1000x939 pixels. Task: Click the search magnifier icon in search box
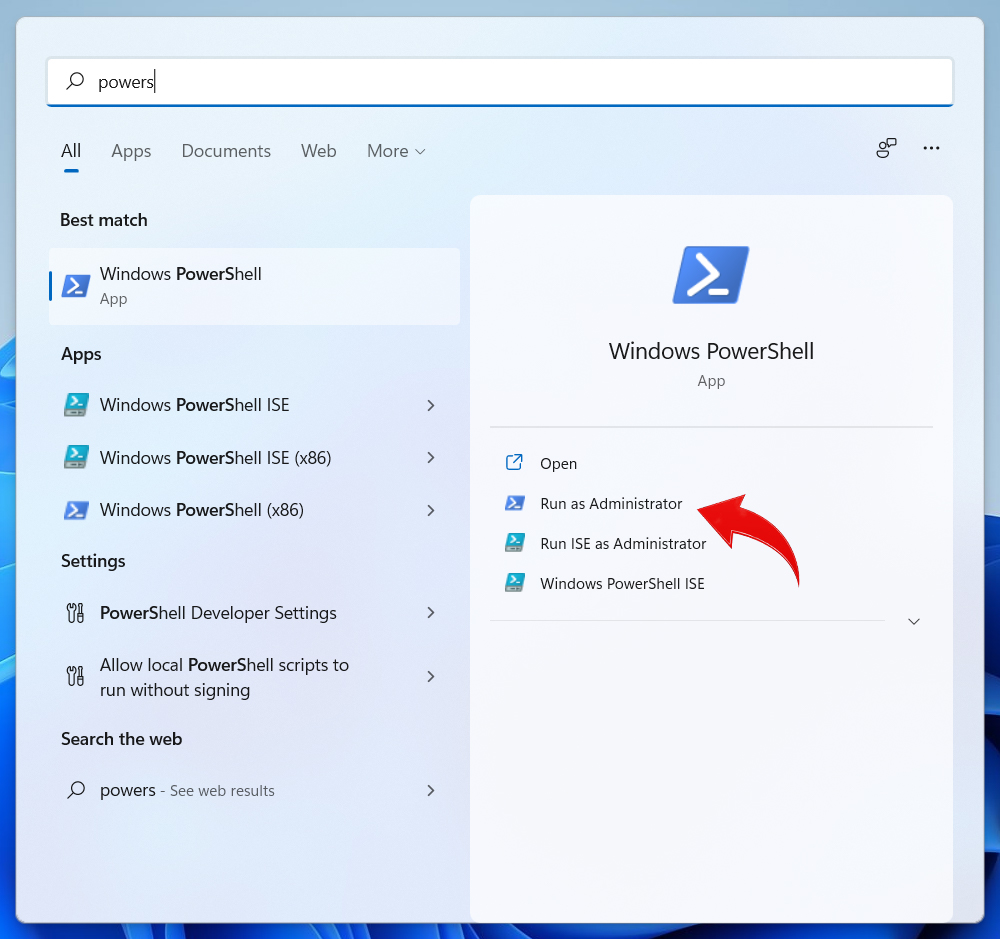[x=75, y=81]
